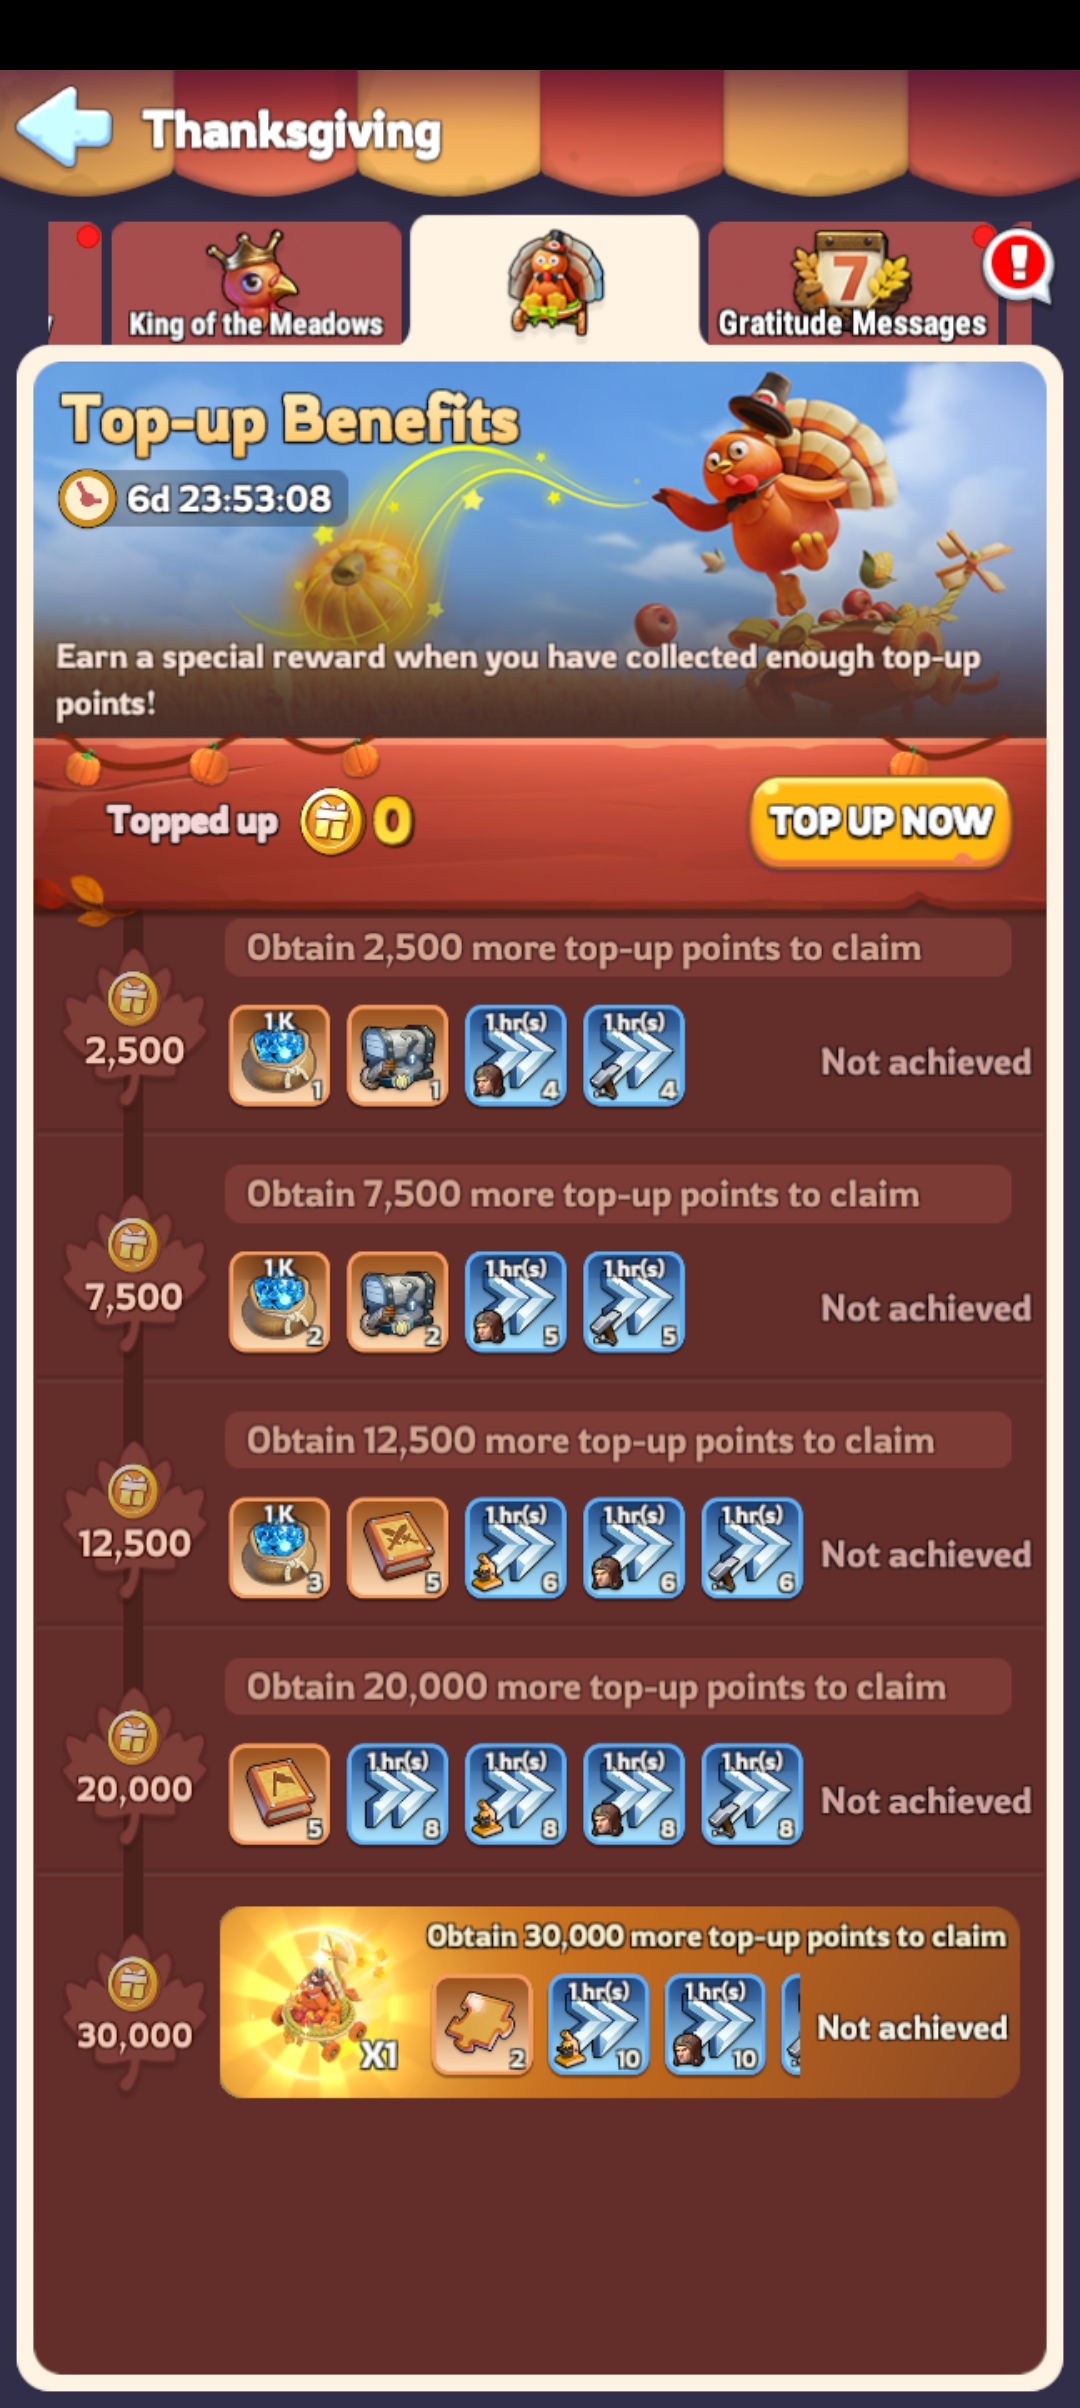Image resolution: width=1080 pixels, height=2408 pixels.
Task: Tap the gem bag in the 2,500 tier
Action: [280, 1056]
